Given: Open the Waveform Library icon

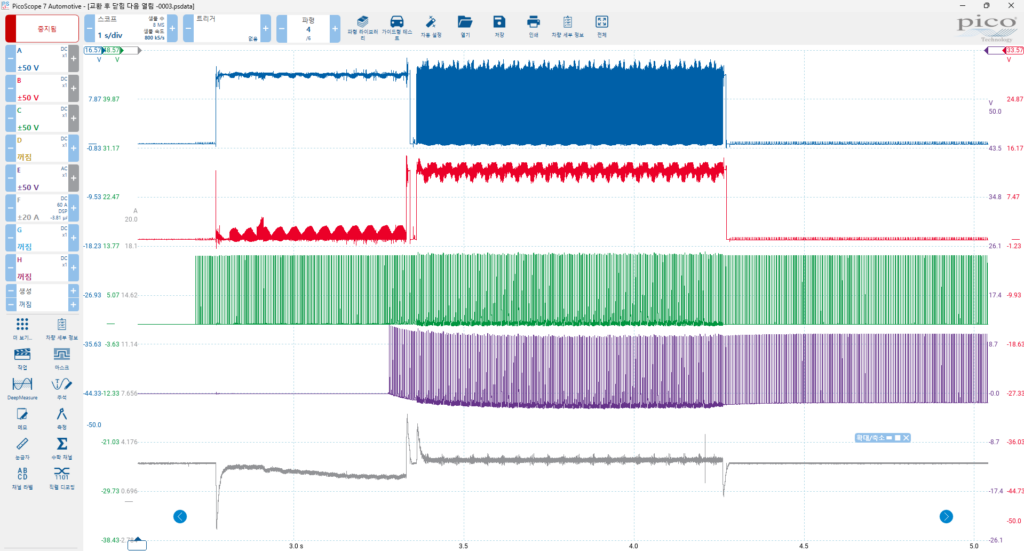Looking at the screenshot, I should point(363,23).
